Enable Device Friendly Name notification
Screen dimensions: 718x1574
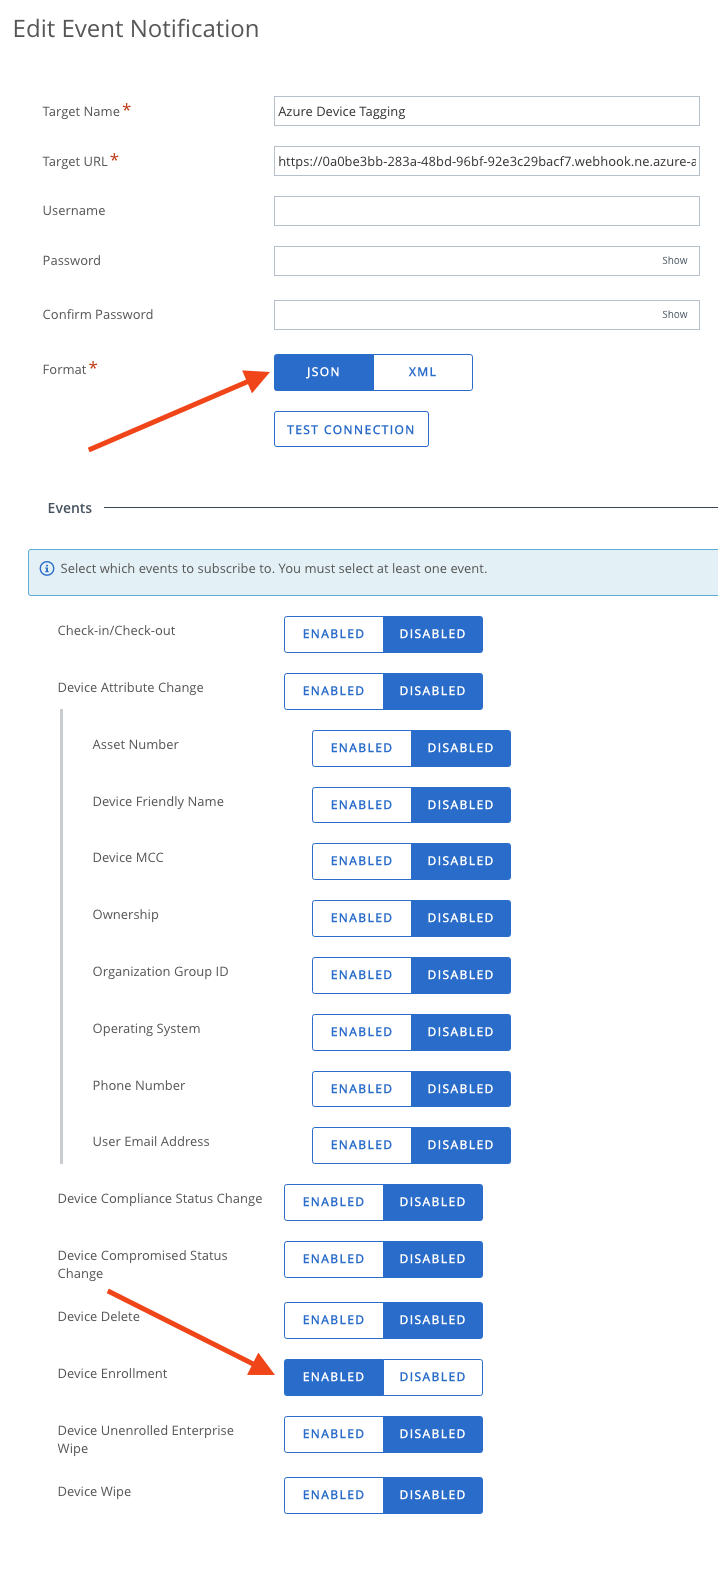[x=361, y=805]
